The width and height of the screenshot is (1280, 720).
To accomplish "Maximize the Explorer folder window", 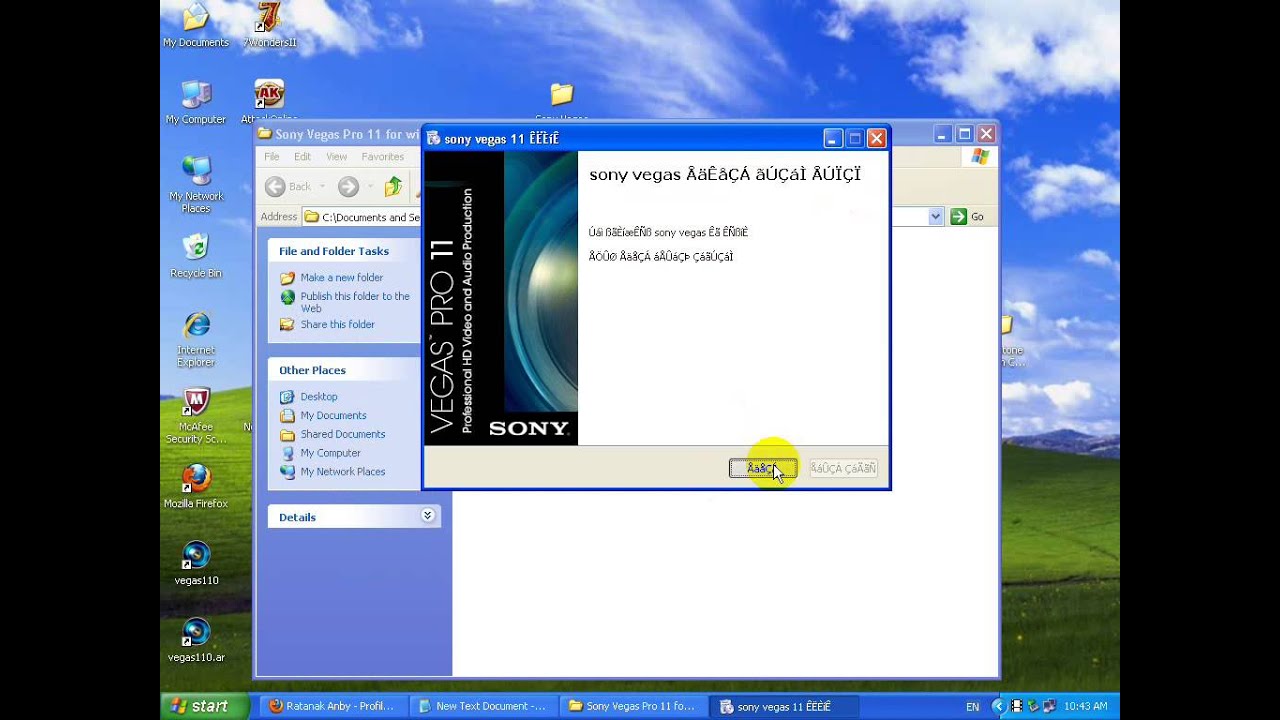I will (x=965, y=133).
